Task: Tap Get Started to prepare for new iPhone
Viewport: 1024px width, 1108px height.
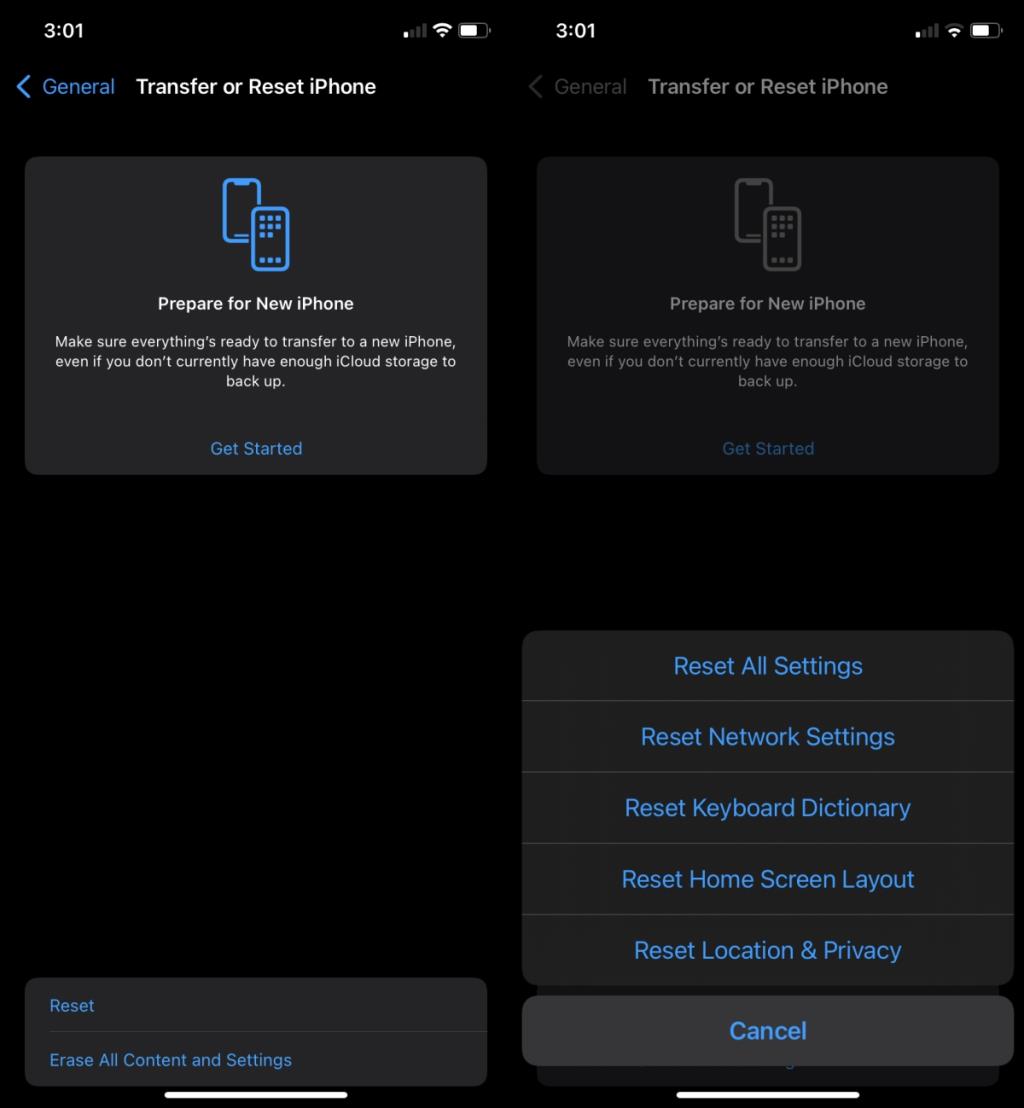Action: (256, 448)
